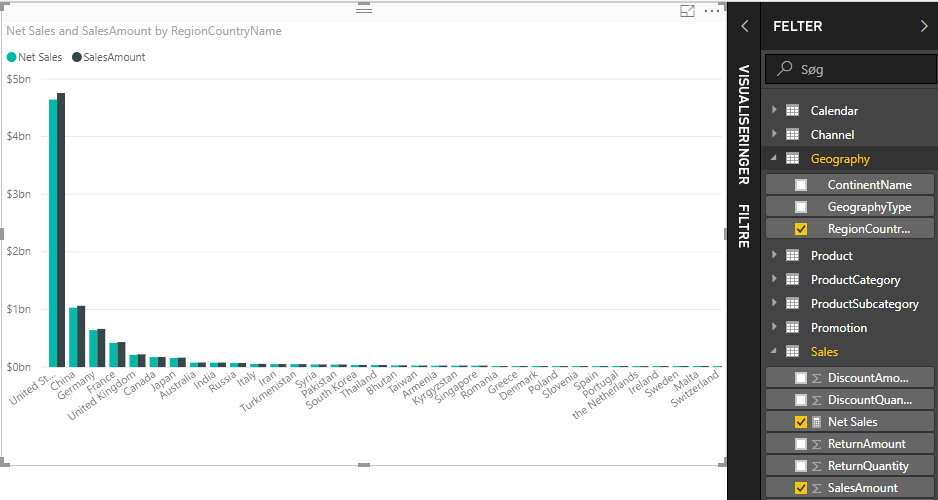Click the calculator icon beside Net Sales
Screen dimensions: 938x500
pyautogui.click(x=816, y=422)
